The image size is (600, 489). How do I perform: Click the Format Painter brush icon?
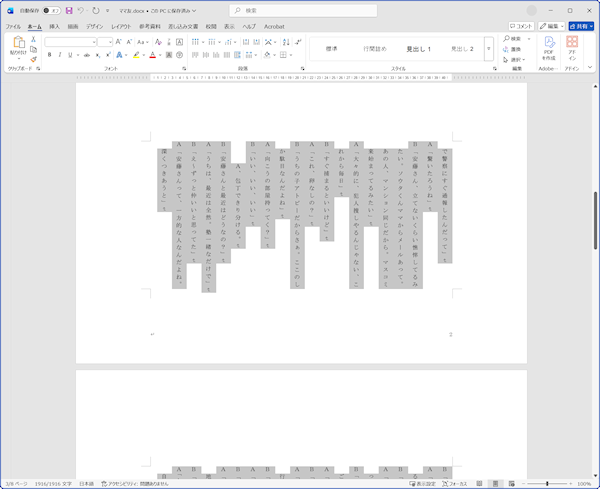(34, 58)
